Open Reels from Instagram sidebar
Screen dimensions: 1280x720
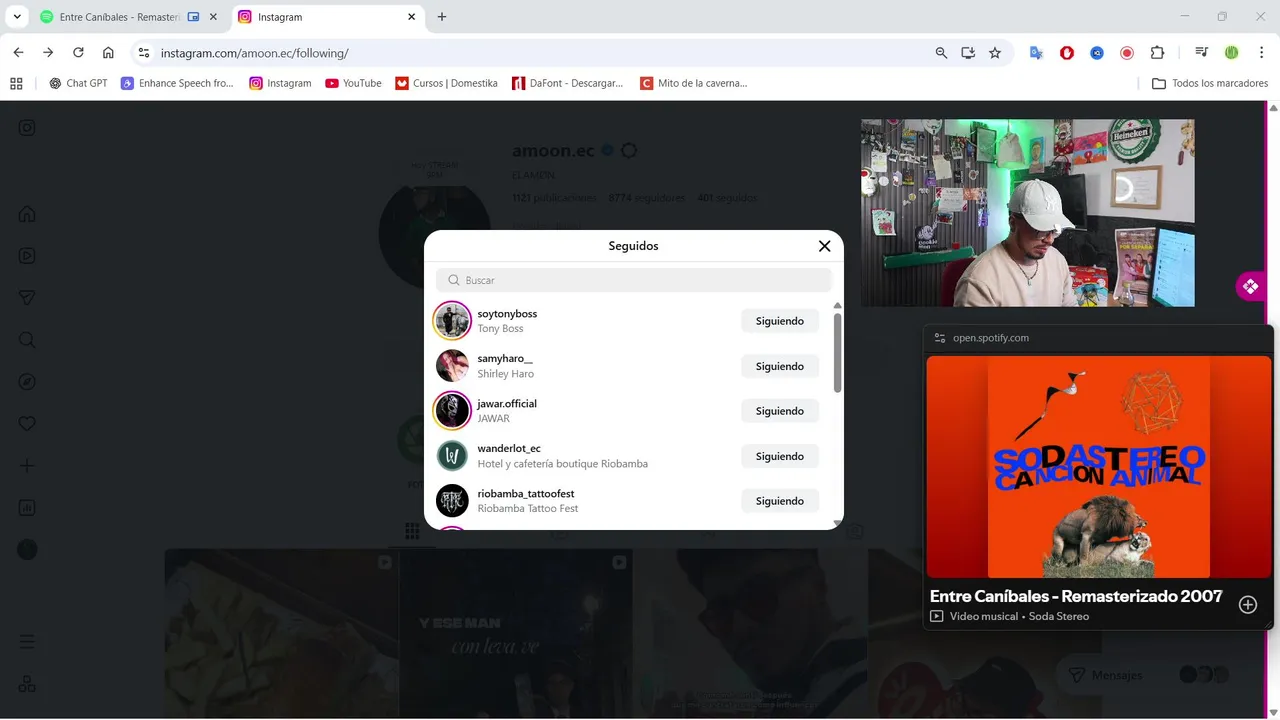click(27, 256)
